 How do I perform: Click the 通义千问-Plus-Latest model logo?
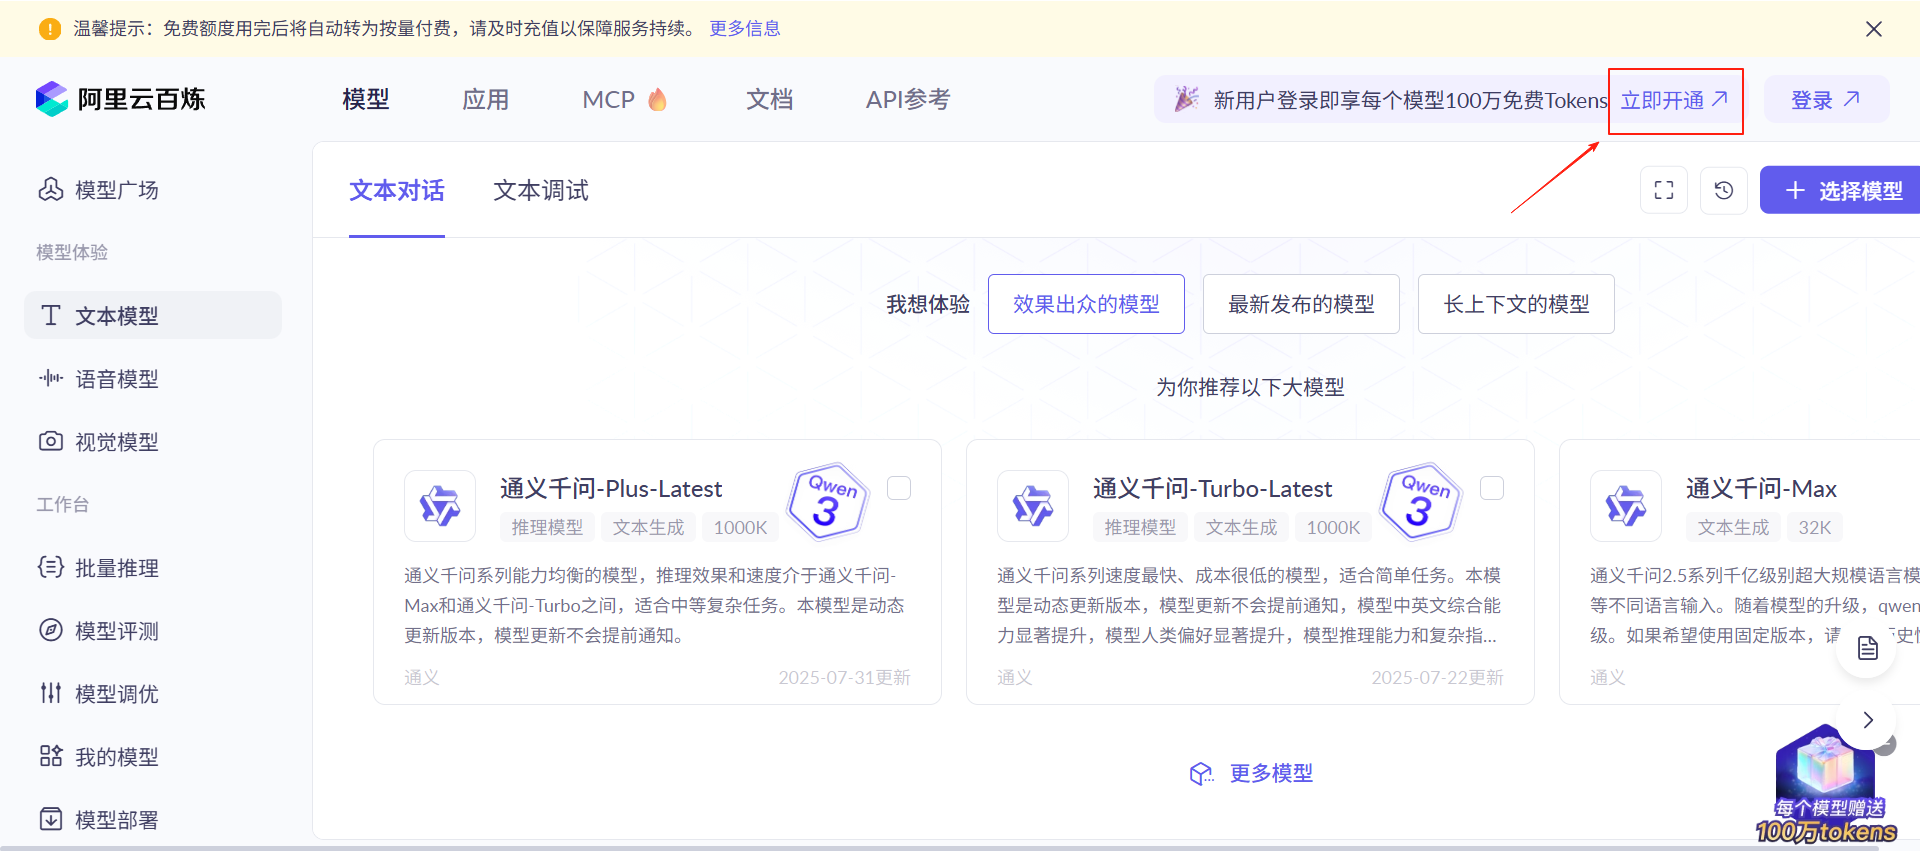[x=440, y=506]
